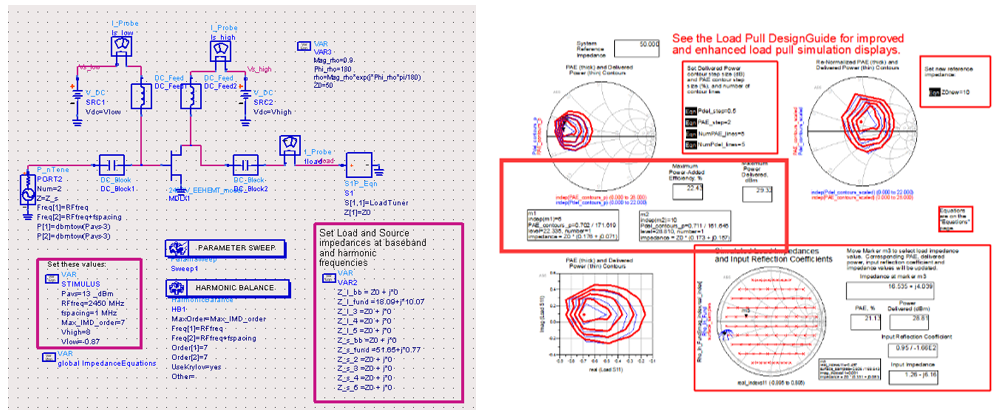Click the System Reference Impedance value box

tap(637, 48)
